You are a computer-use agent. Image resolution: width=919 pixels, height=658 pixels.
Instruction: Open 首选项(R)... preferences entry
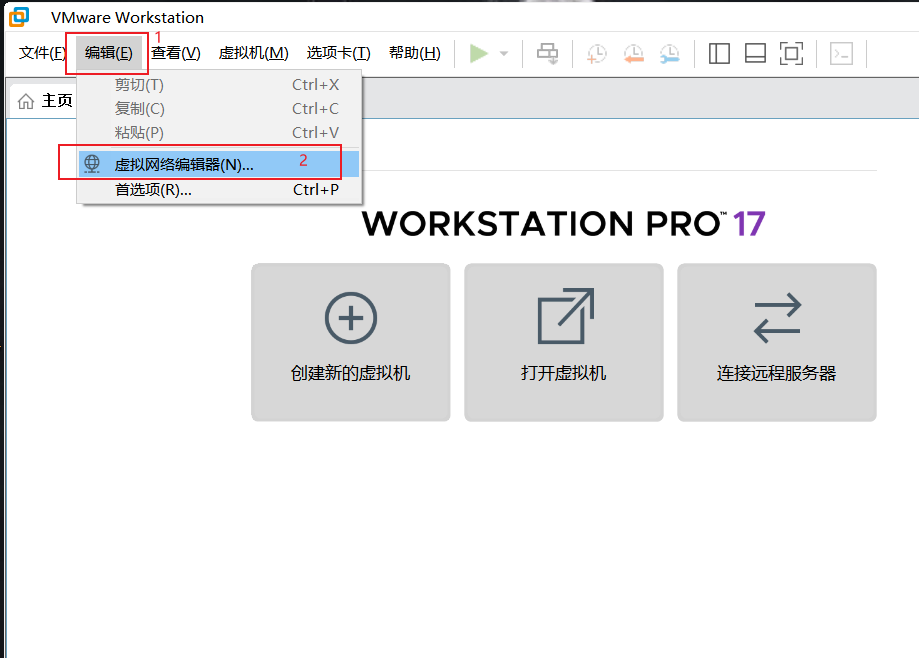coord(219,190)
